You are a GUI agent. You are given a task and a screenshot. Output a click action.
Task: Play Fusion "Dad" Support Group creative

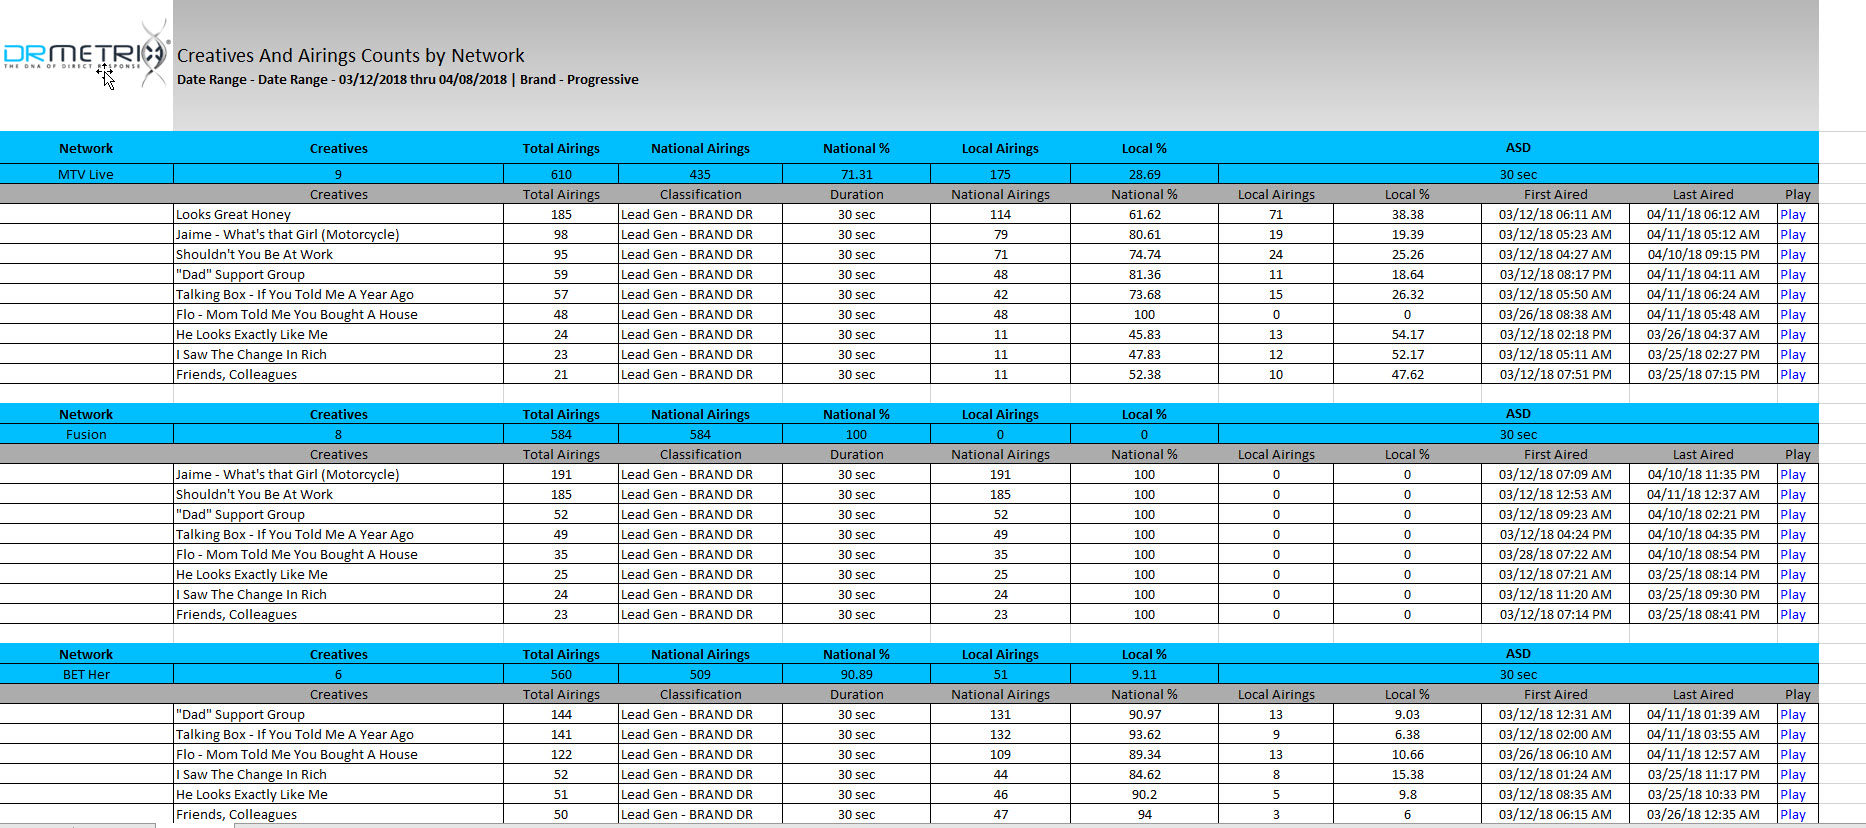click(x=1792, y=514)
